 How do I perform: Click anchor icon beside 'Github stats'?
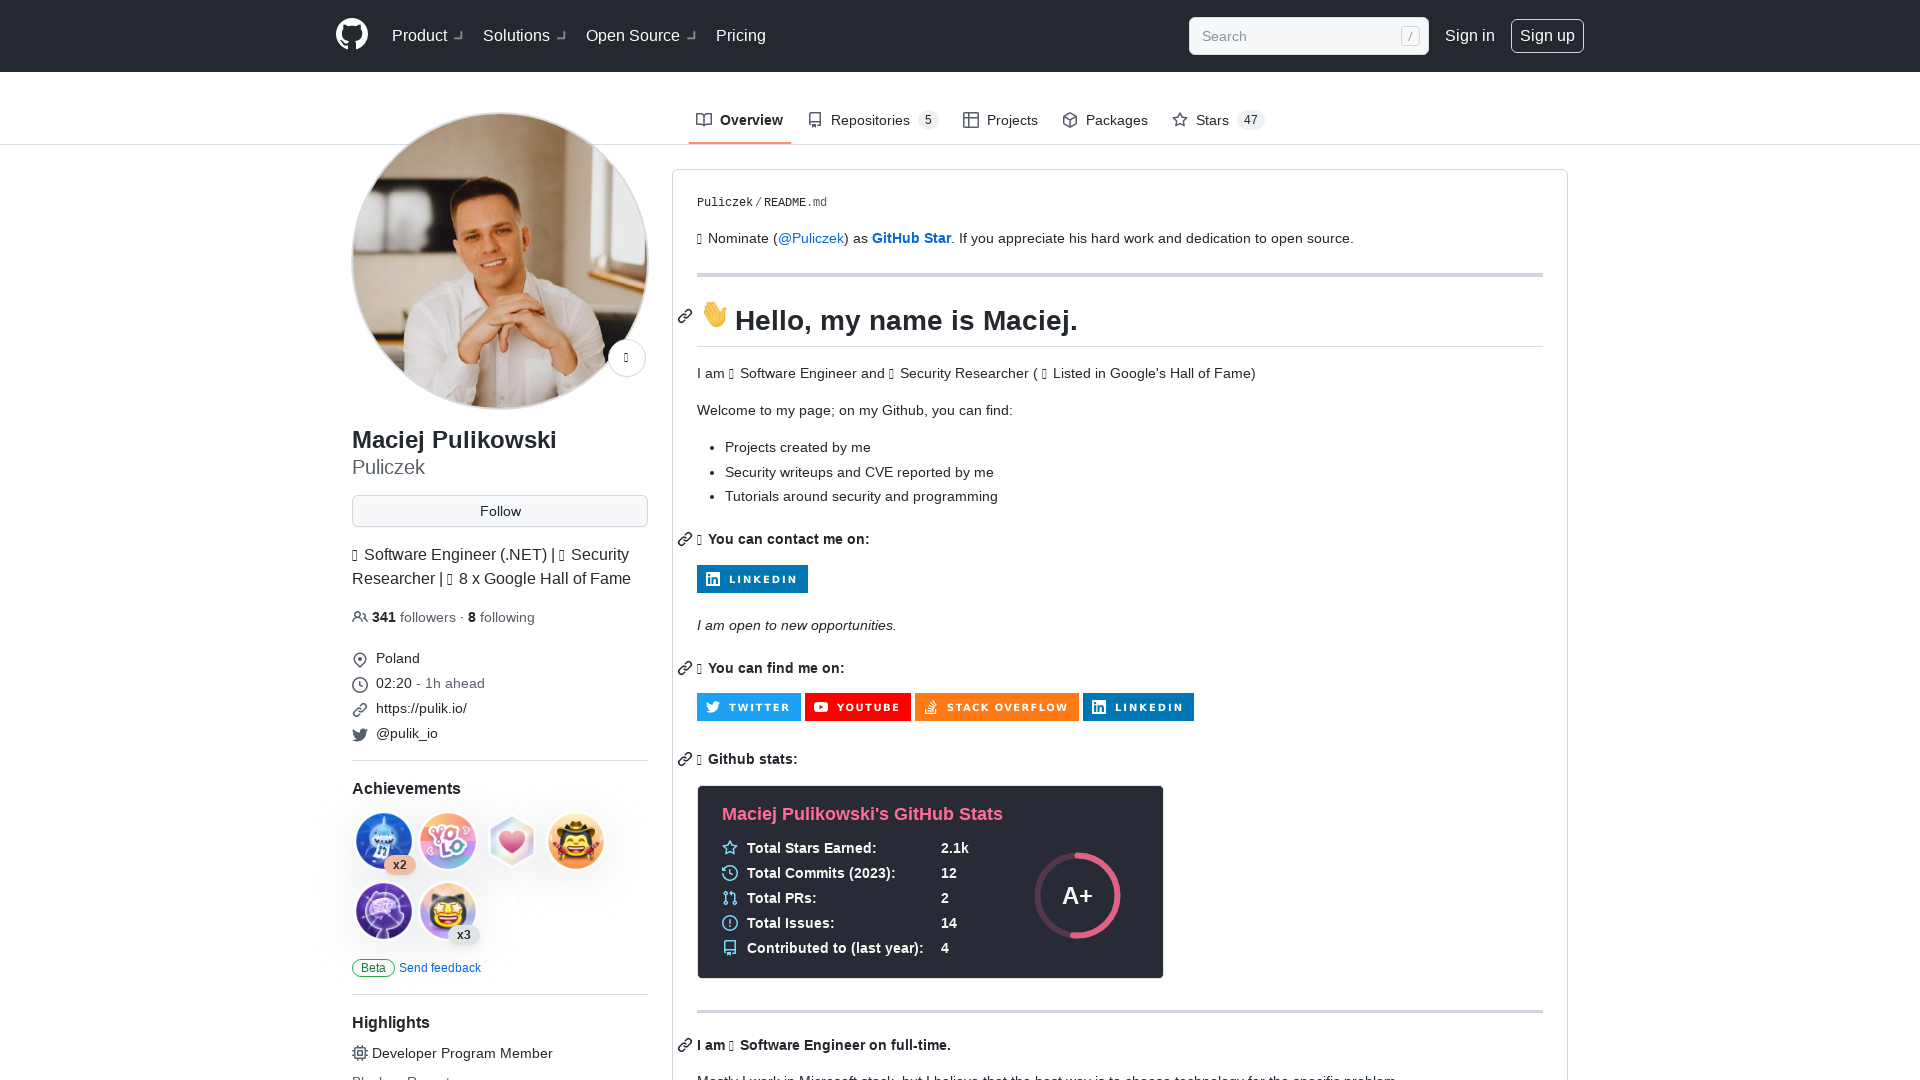coord(685,759)
